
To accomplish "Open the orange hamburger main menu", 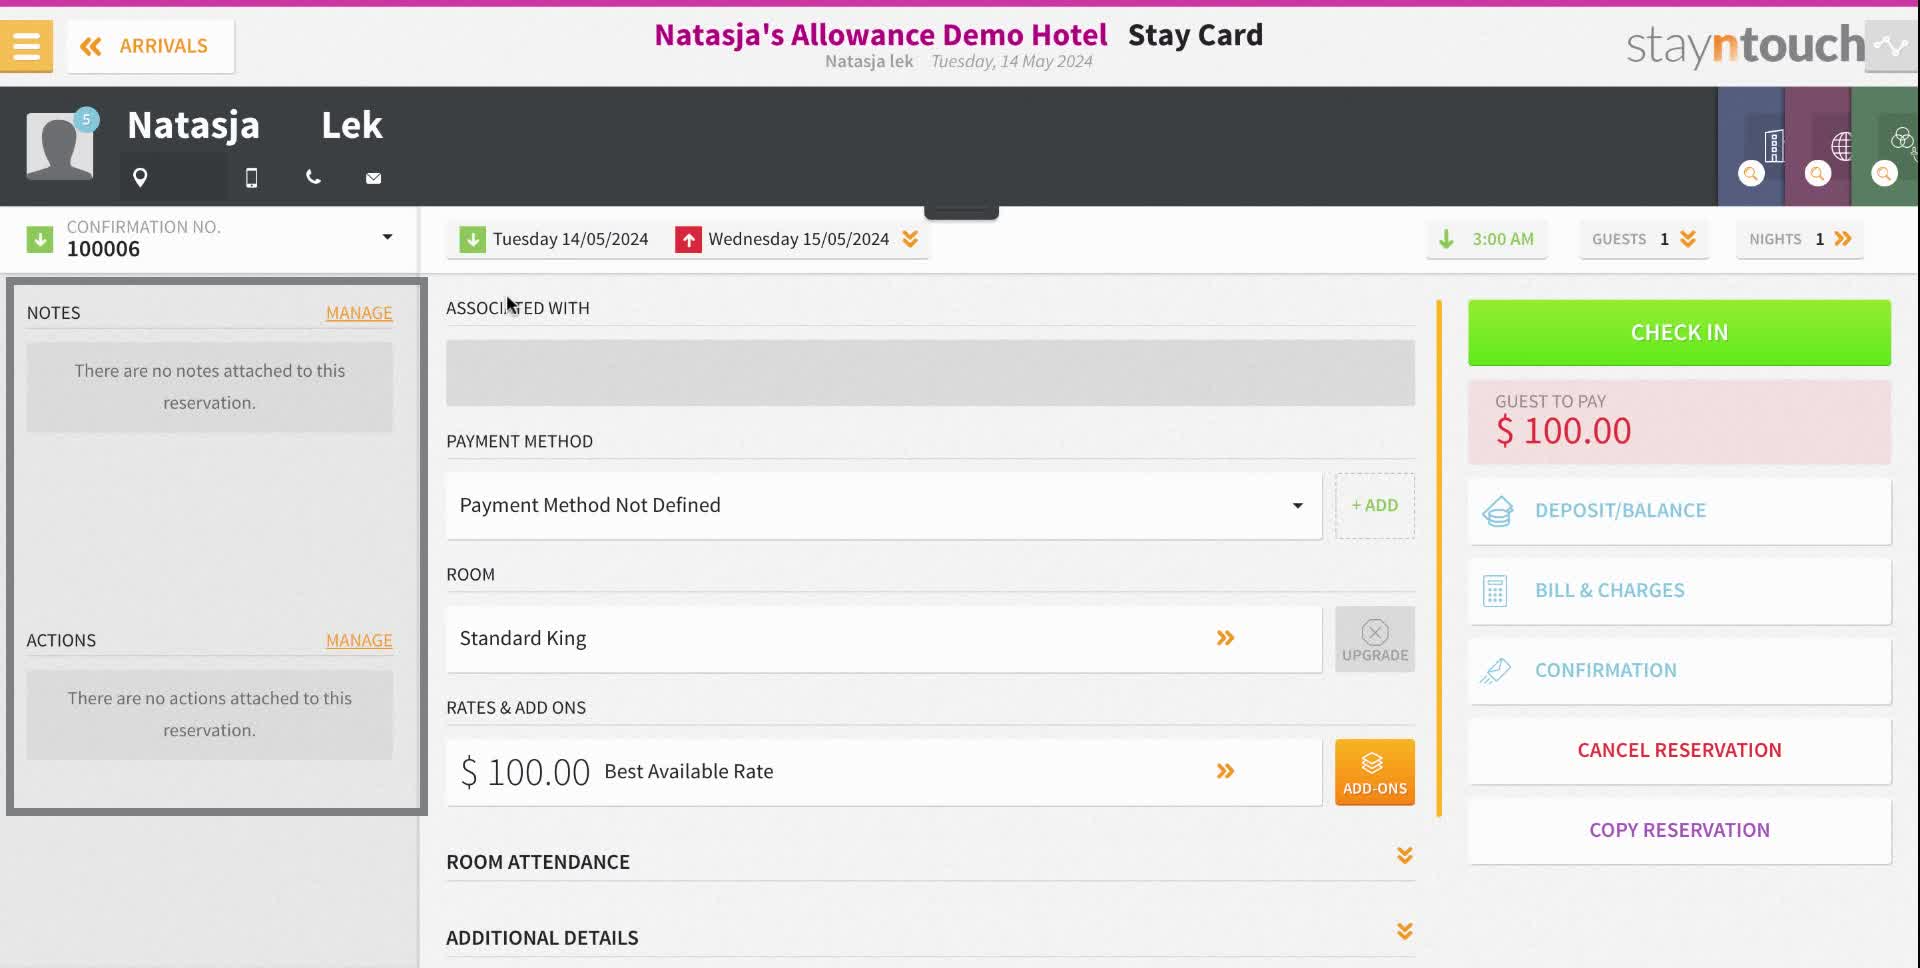I will pos(26,46).
